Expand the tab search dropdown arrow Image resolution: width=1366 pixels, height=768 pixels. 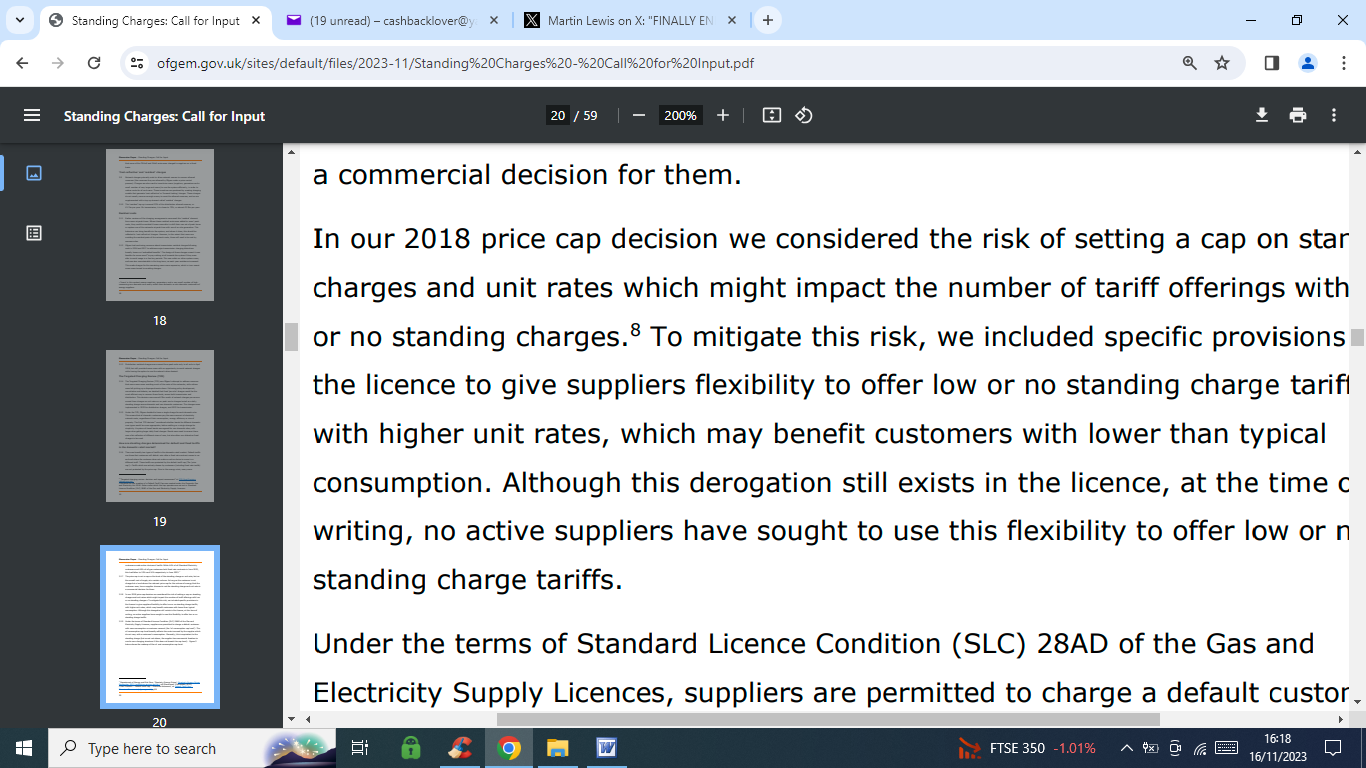point(19,20)
